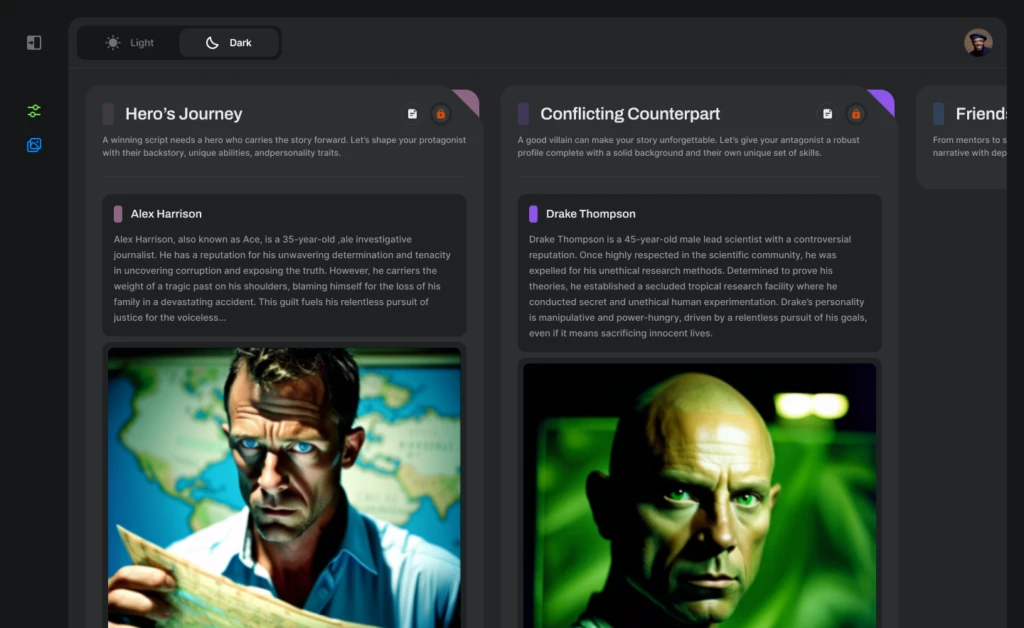Click the moon icon in theme switcher
The height and width of the screenshot is (628, 1024).
coord(212,42)
